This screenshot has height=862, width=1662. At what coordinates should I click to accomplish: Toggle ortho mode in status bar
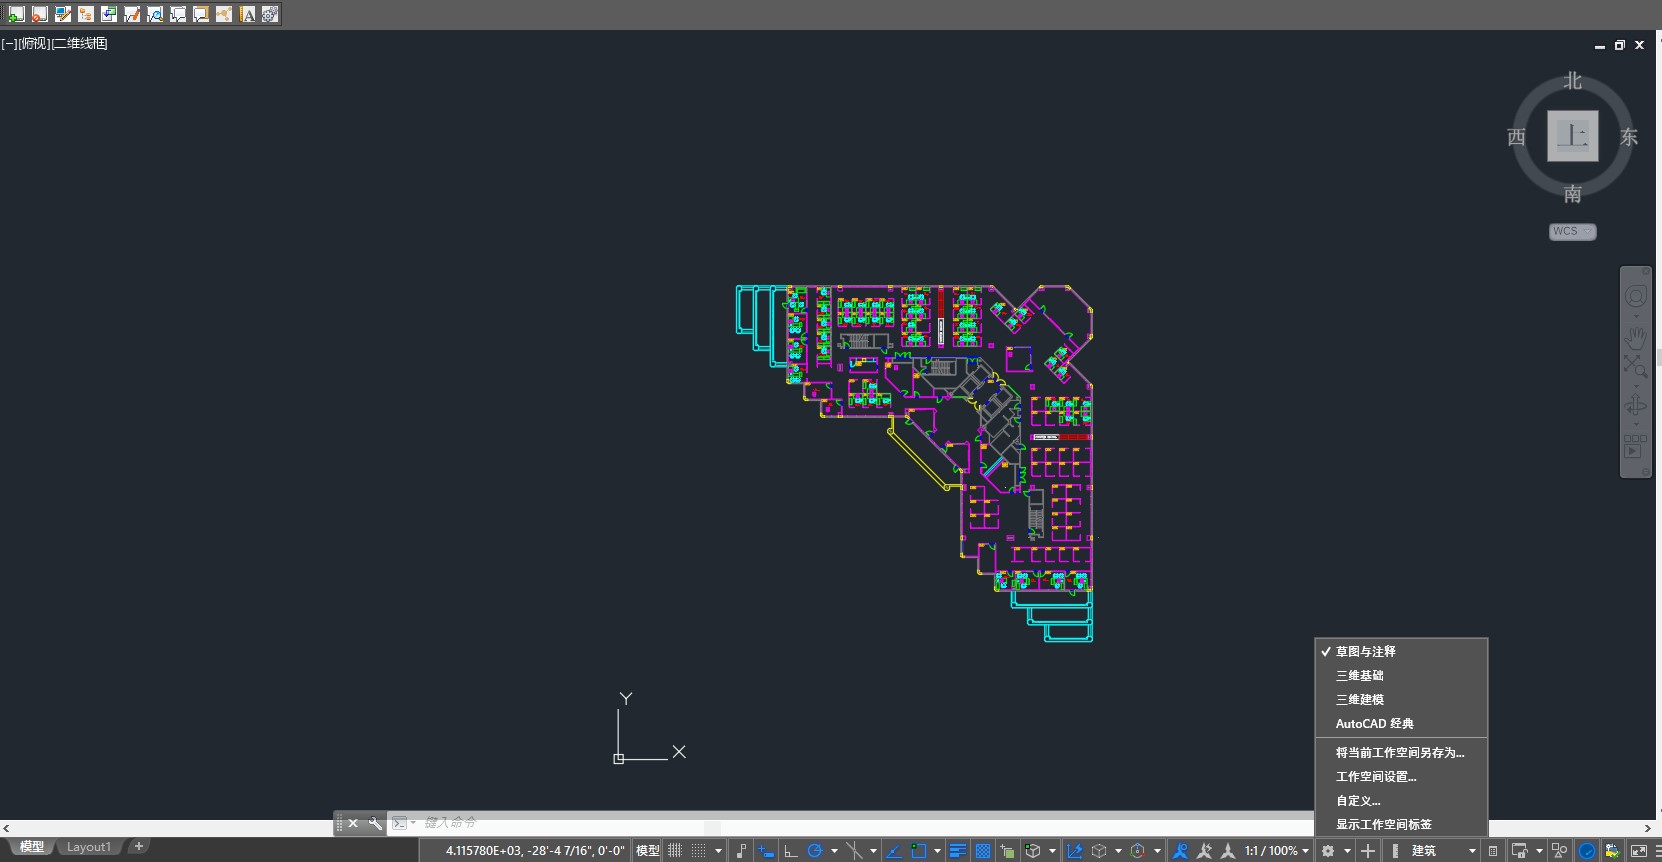pyautogui.click(x=791, y=851)
